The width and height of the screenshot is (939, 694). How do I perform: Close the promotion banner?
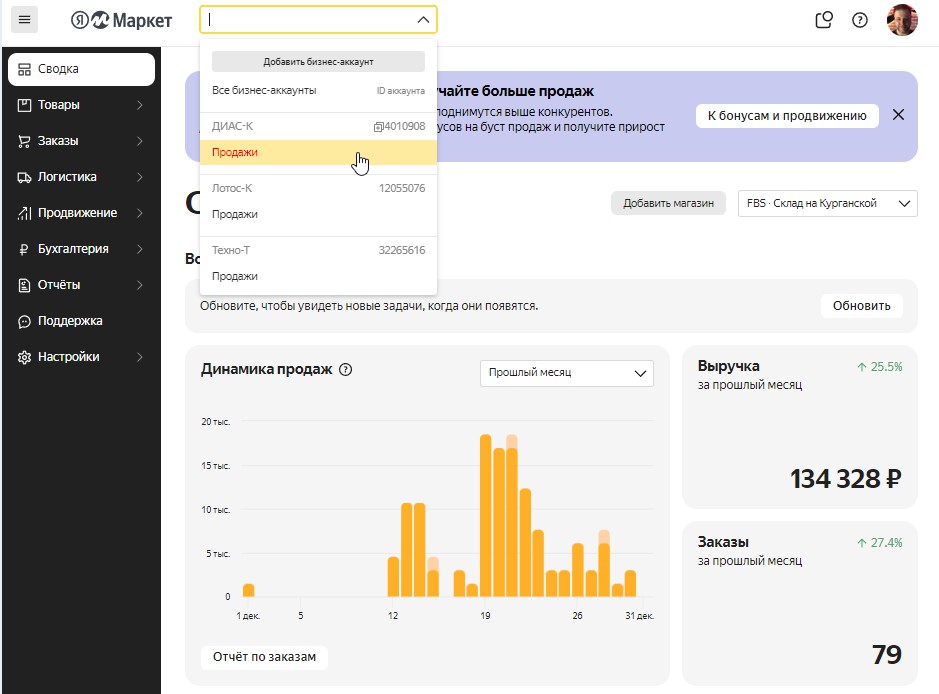coord(898,115)
